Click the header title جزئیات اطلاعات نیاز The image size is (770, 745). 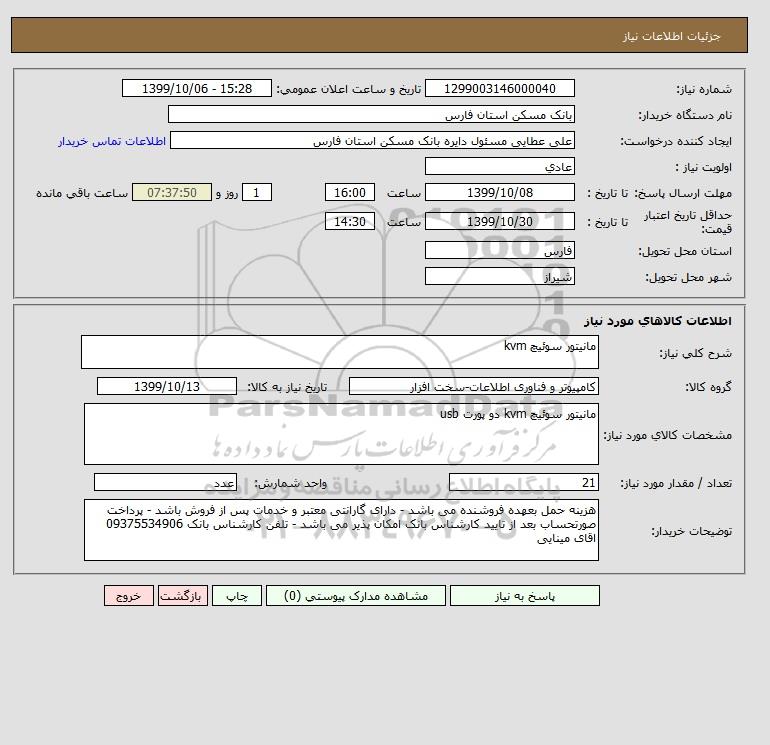point(671,36)
